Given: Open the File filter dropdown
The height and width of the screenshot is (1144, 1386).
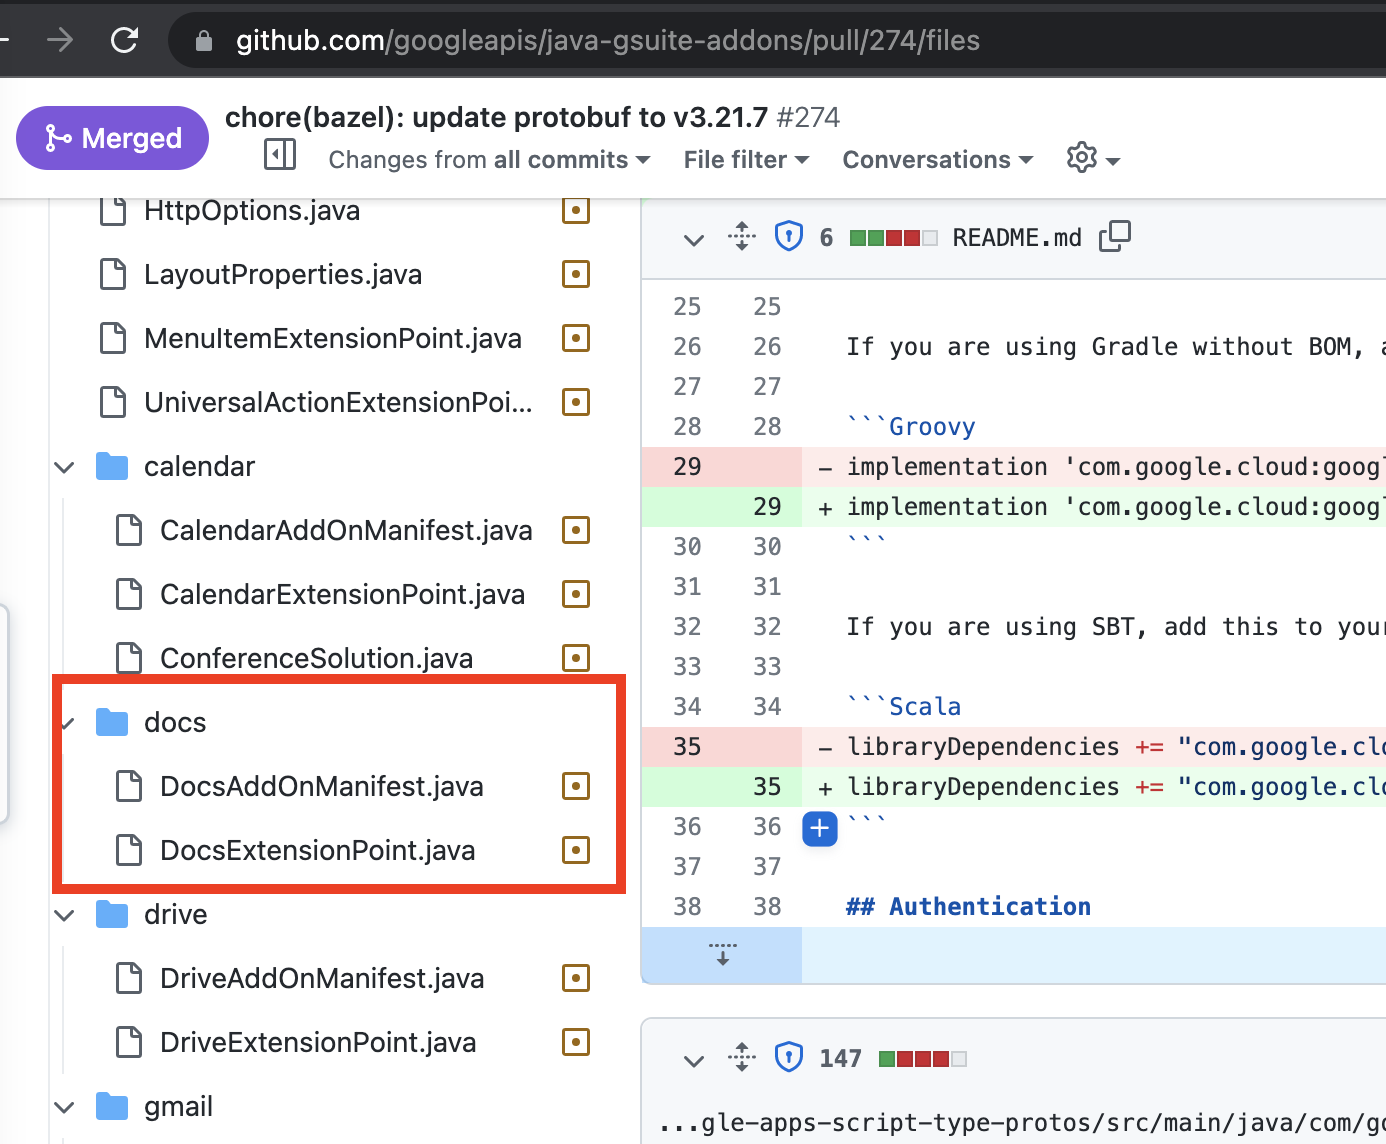Looking at the screenshot, I should pos(746,160).
